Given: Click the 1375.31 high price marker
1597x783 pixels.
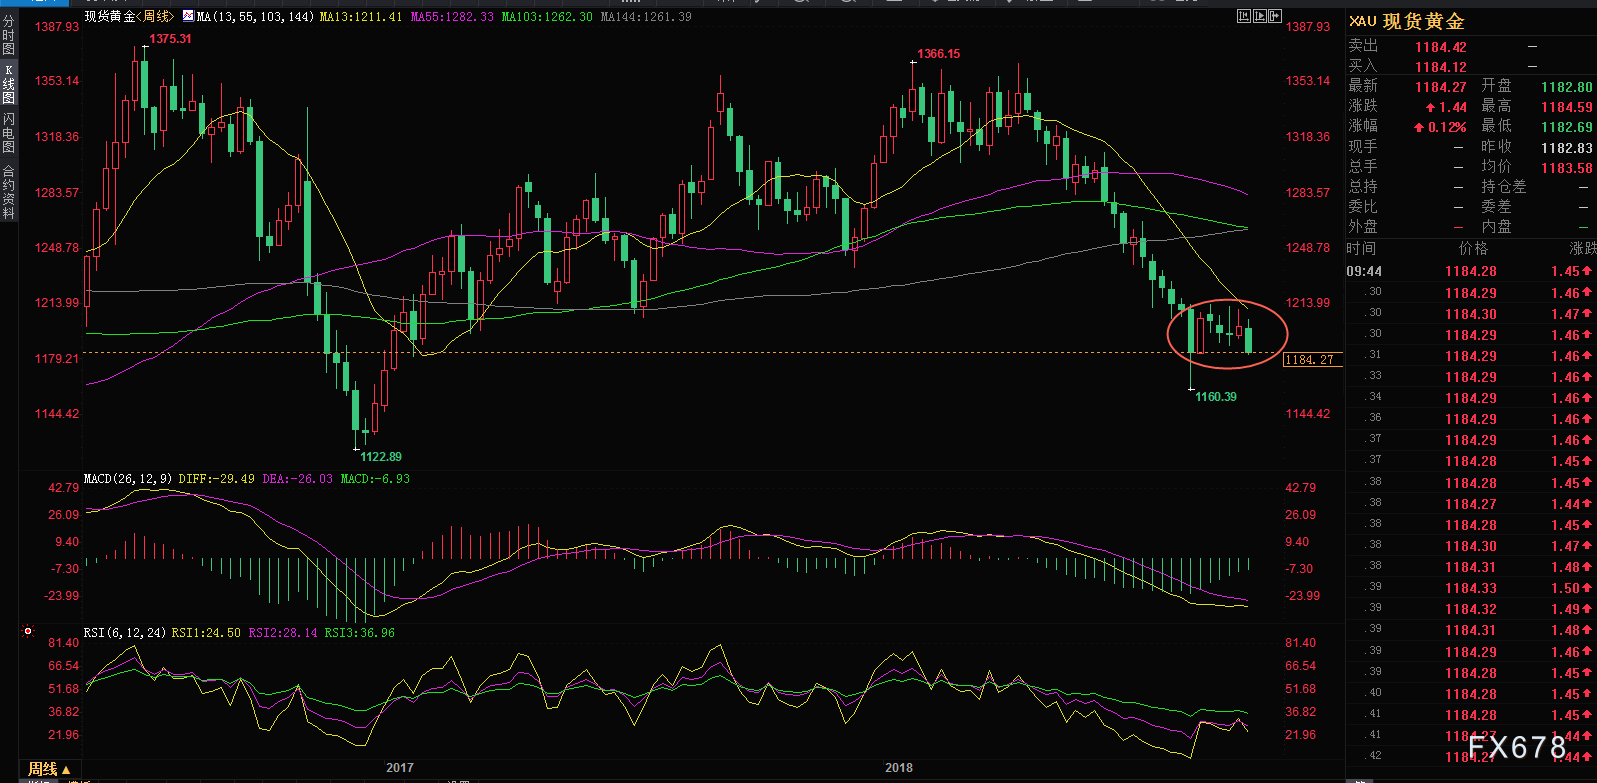Looking at the screenshot, I should (170, 39).
